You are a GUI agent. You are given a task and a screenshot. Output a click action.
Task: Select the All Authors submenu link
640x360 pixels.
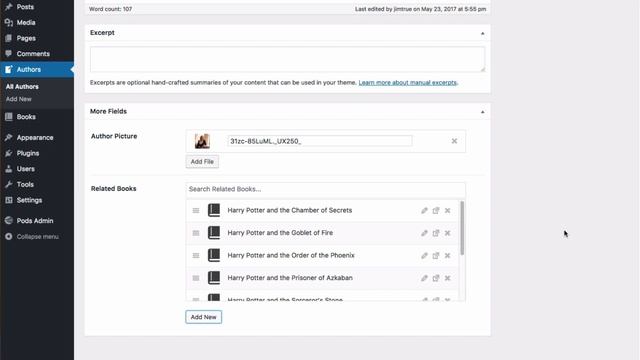22,87
